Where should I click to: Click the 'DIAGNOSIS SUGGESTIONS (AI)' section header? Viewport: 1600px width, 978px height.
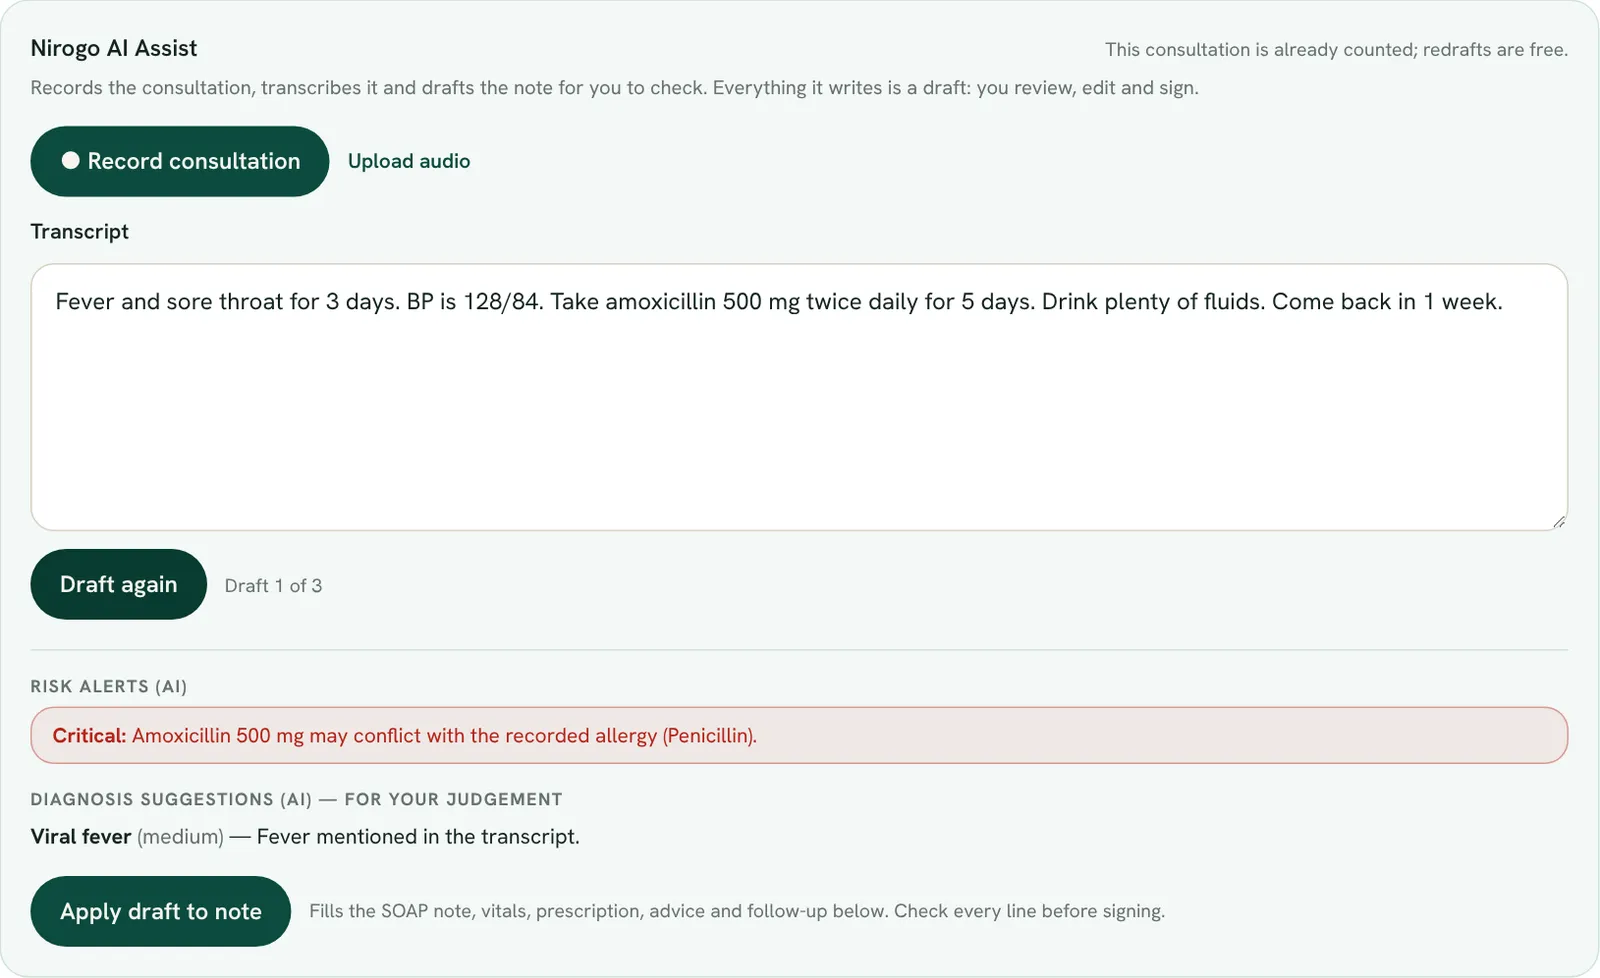click(297, 800)
